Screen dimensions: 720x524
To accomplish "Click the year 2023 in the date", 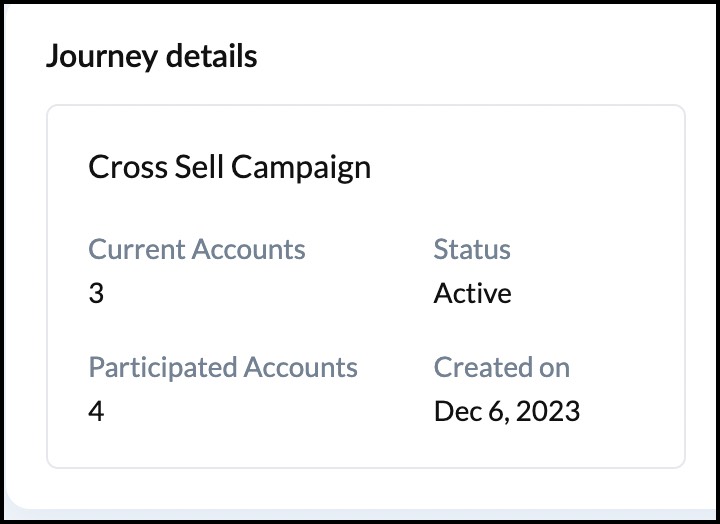I will (549, 411).
